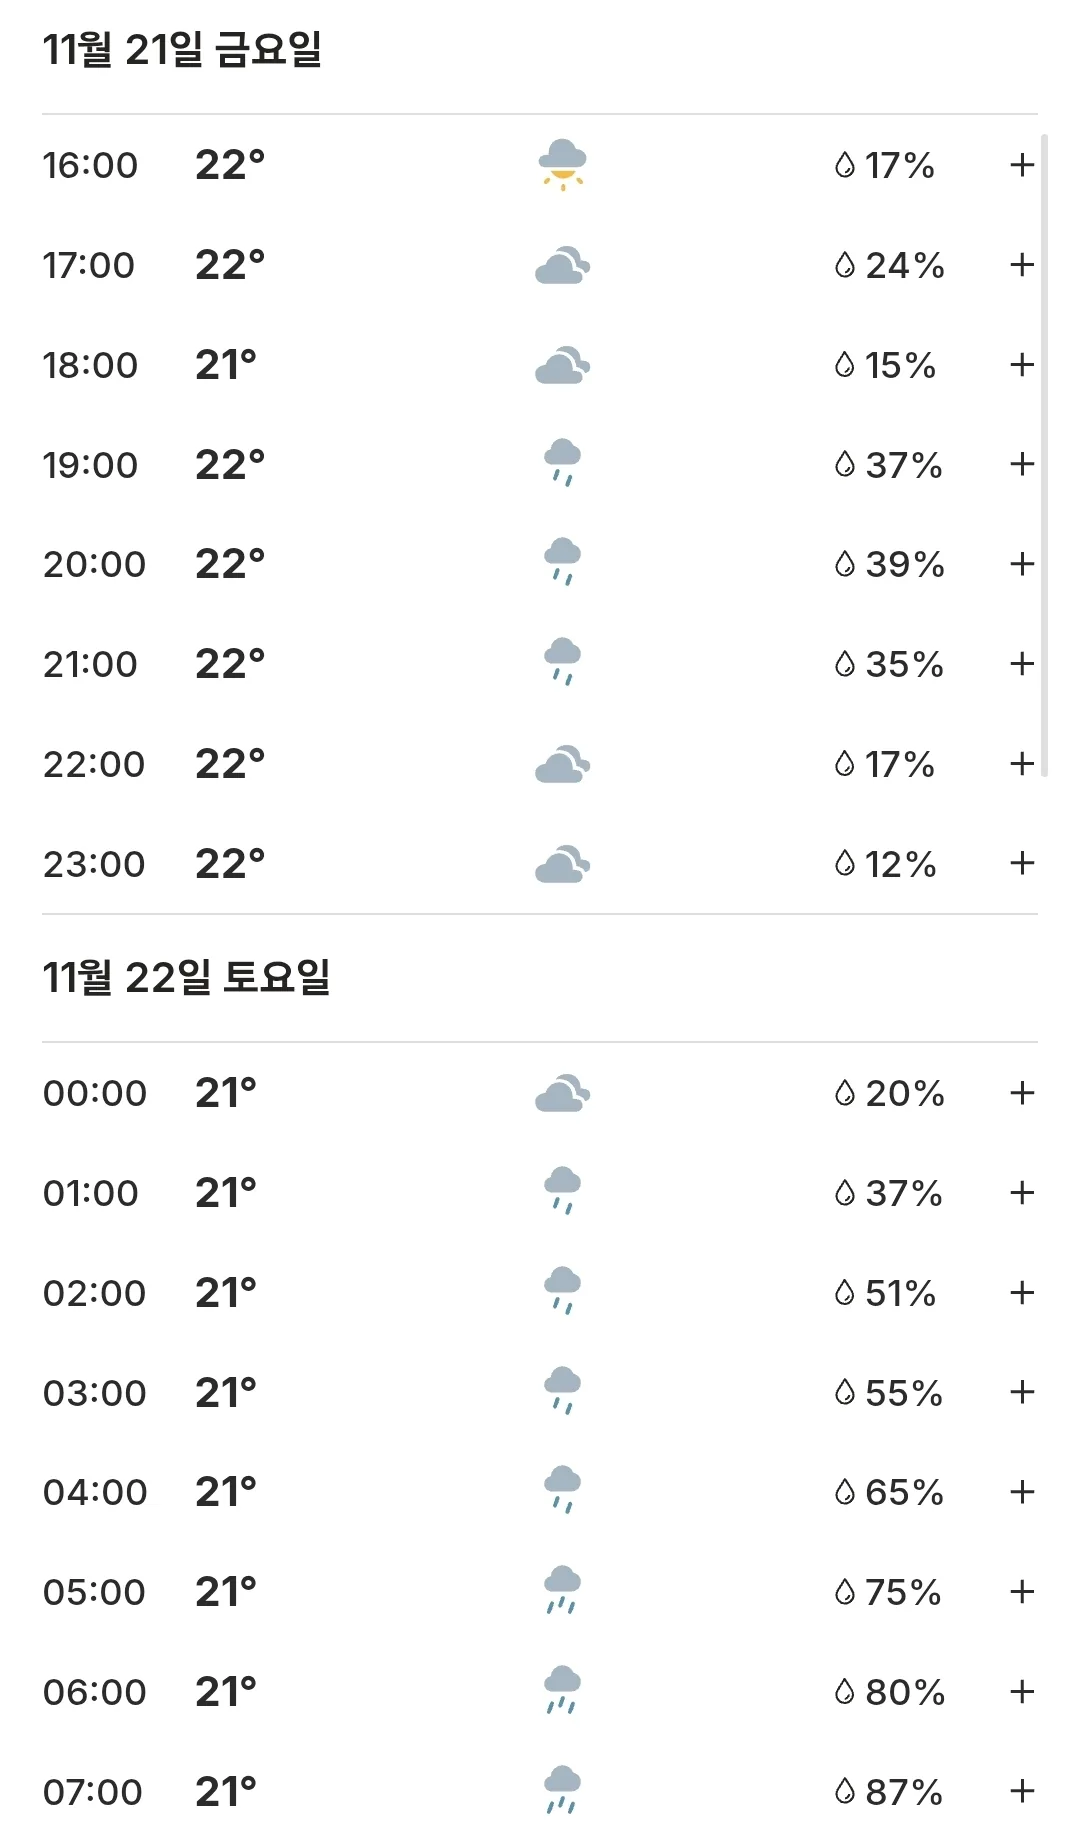The width and height of the screenshot is (1079, 1833).
Task: Click the raindrop icon beside 39%
Action: (845, 564)
